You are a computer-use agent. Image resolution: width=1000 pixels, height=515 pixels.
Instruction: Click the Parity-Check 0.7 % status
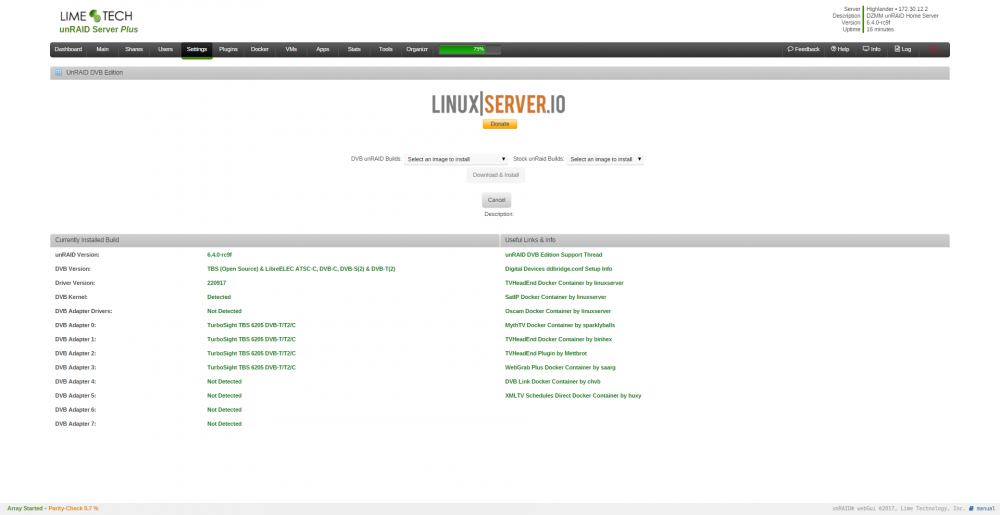pos(73,509)
